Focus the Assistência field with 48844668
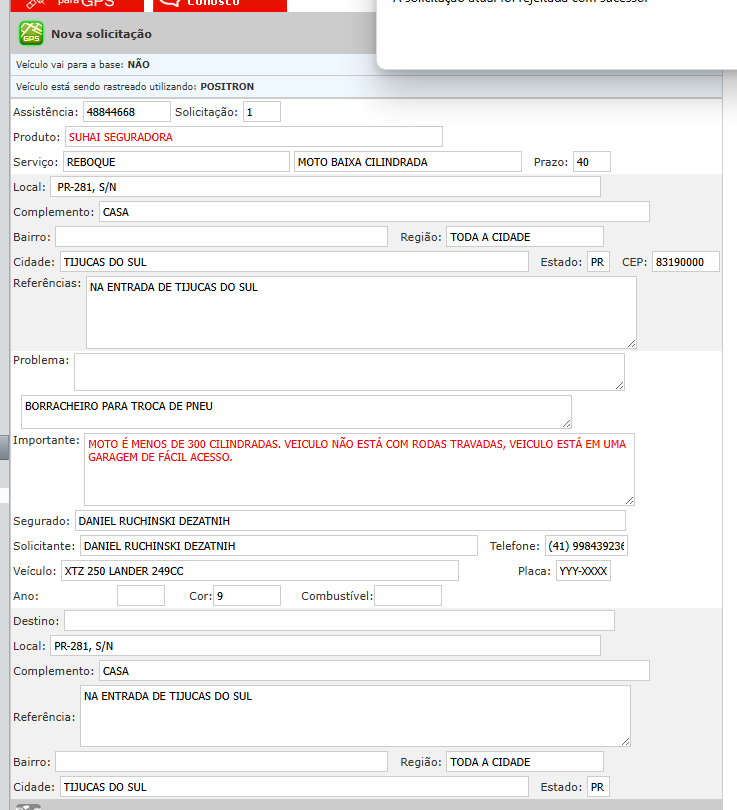Screen dimensions: 737x810 [x=127, y=112]
